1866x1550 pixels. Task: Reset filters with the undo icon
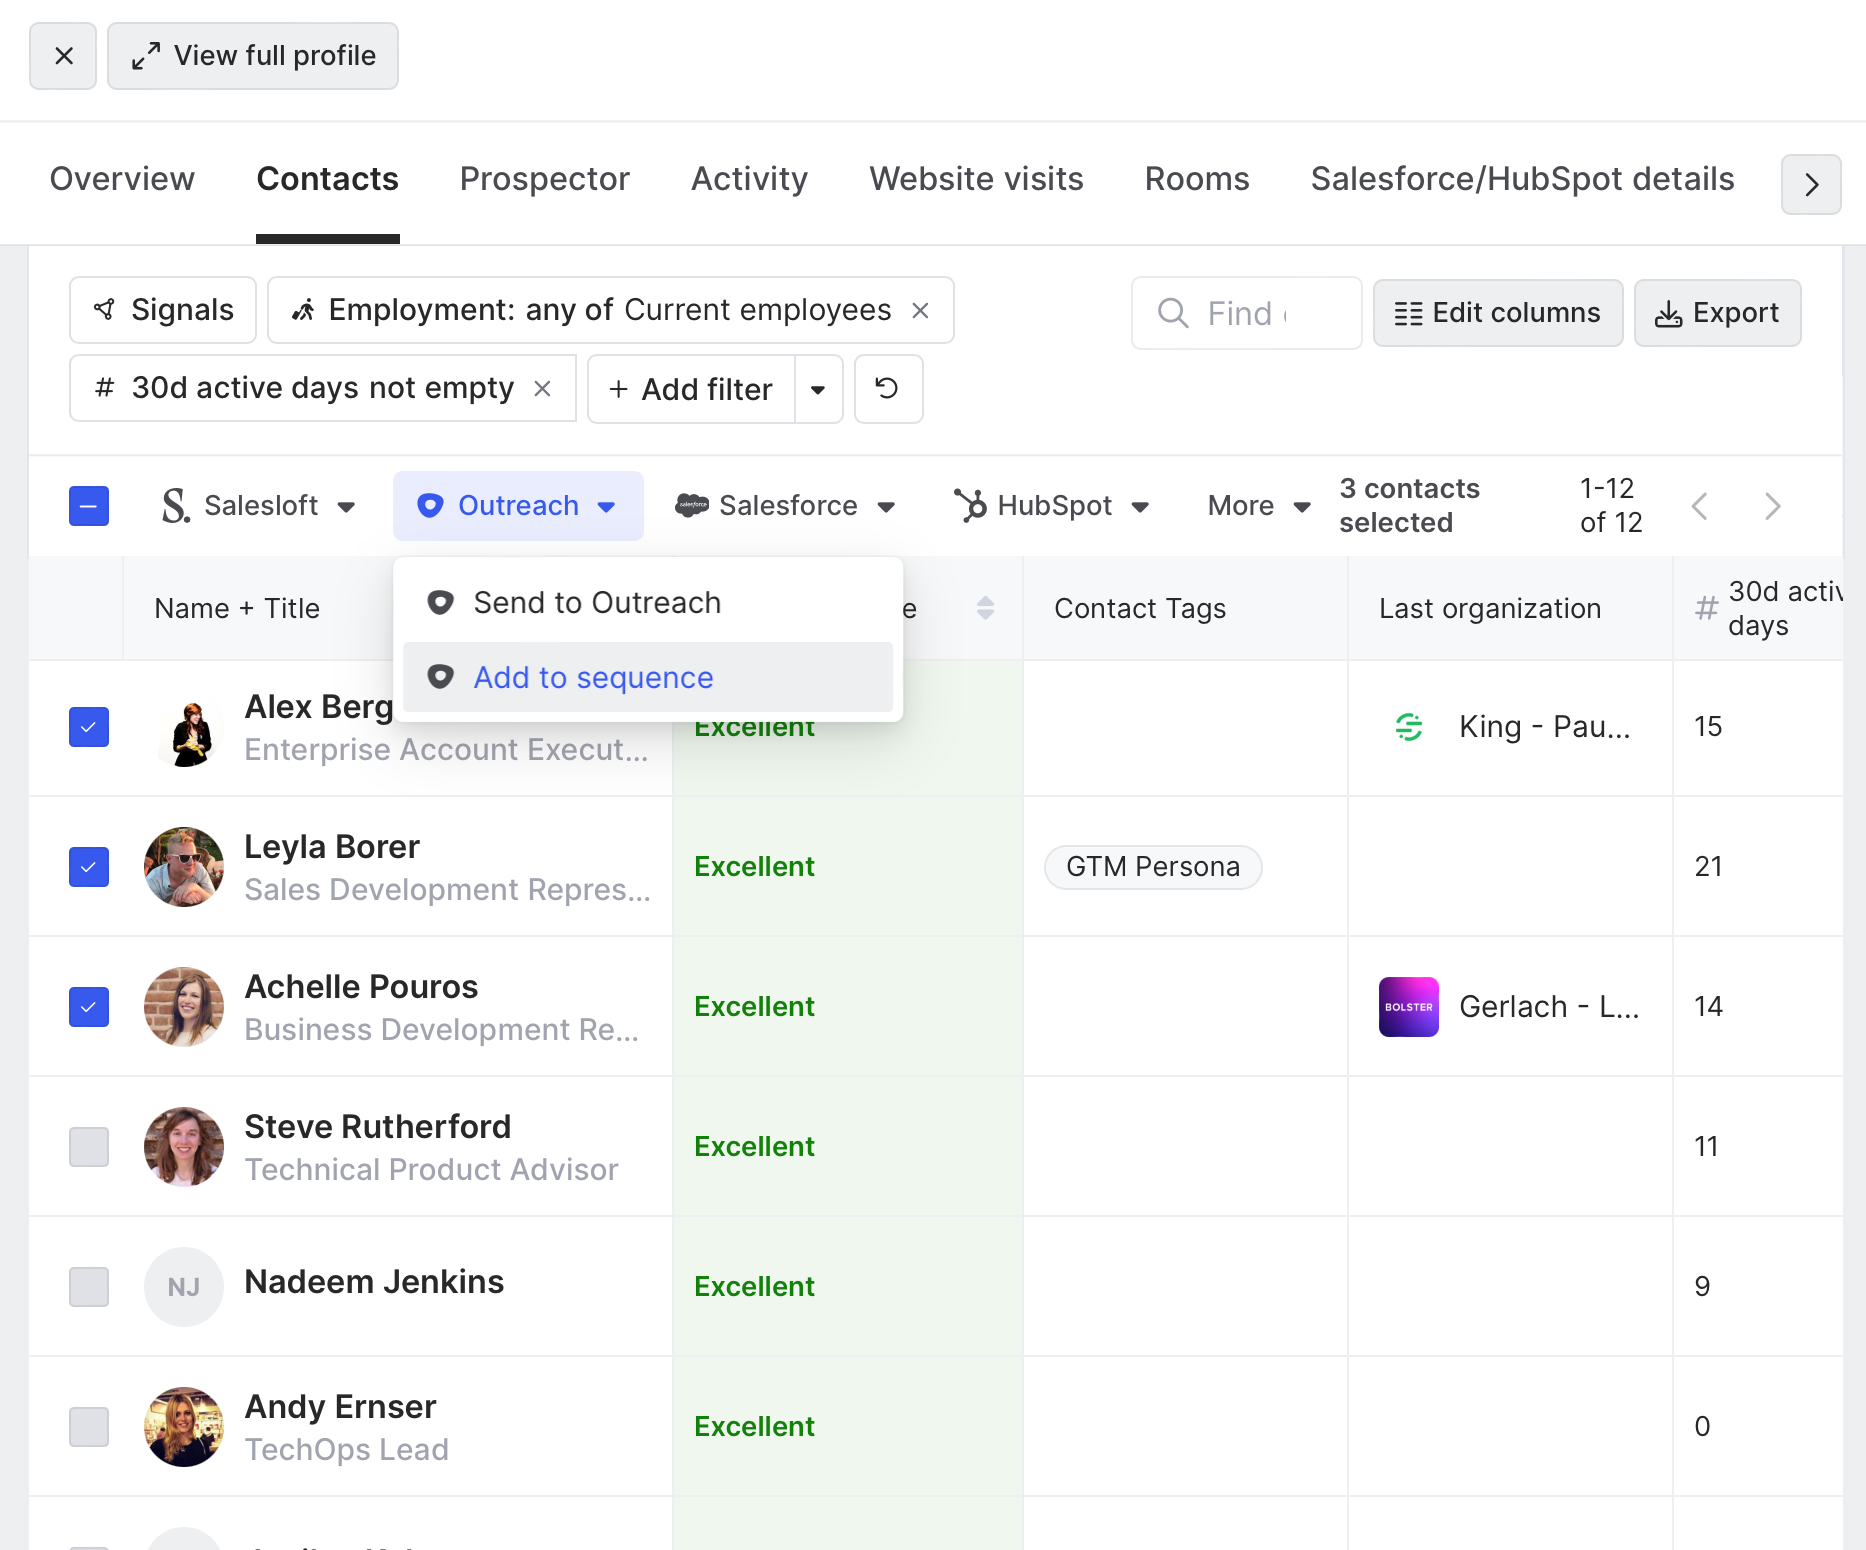(888, 389)
